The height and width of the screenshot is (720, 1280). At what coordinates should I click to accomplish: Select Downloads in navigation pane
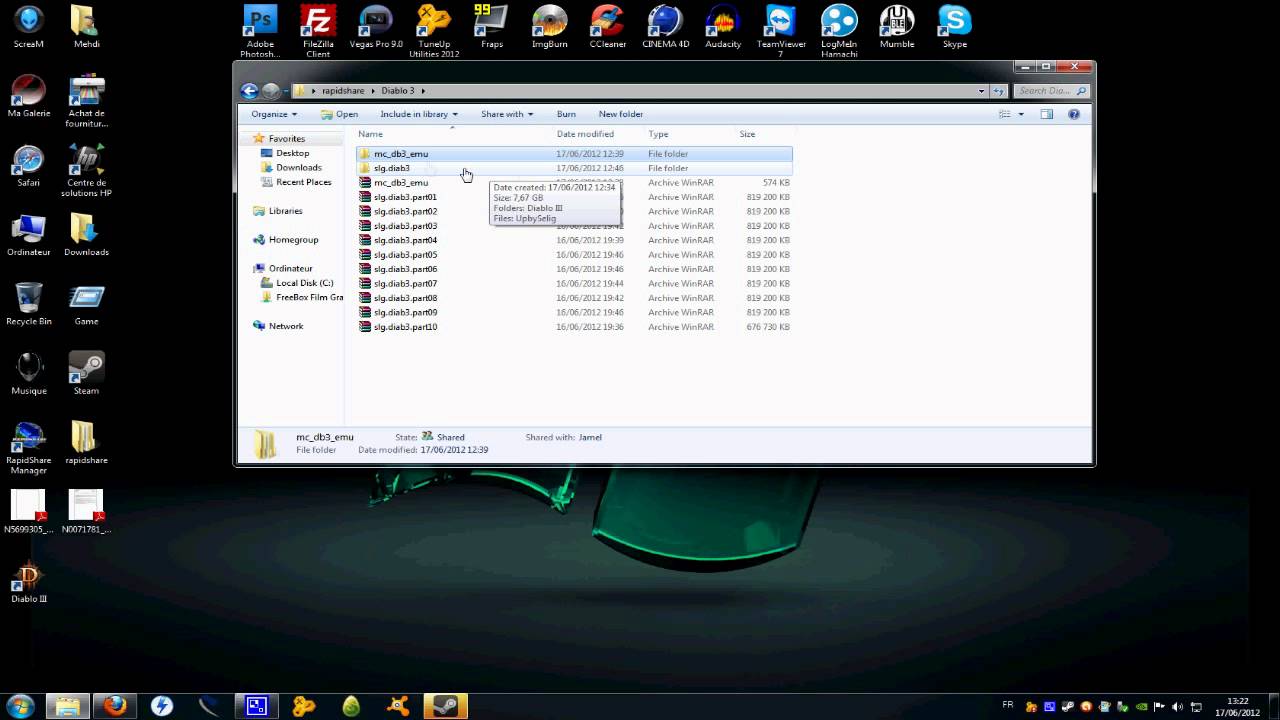(x=299, y=168)
